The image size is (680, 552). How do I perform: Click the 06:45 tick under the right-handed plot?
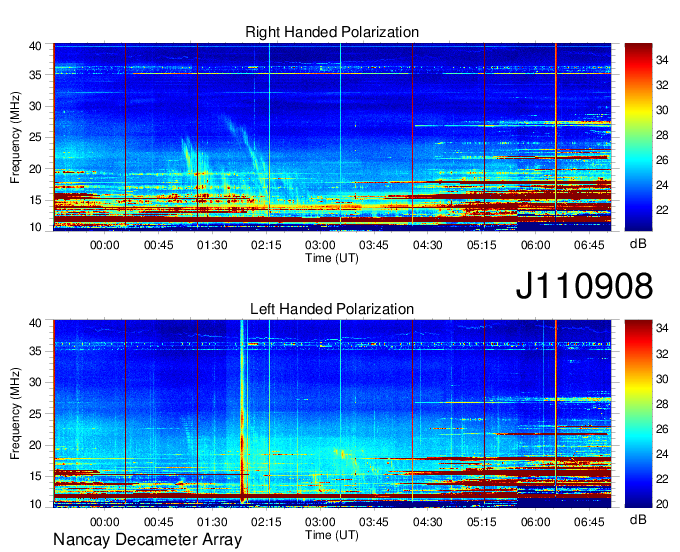point(589,245)
